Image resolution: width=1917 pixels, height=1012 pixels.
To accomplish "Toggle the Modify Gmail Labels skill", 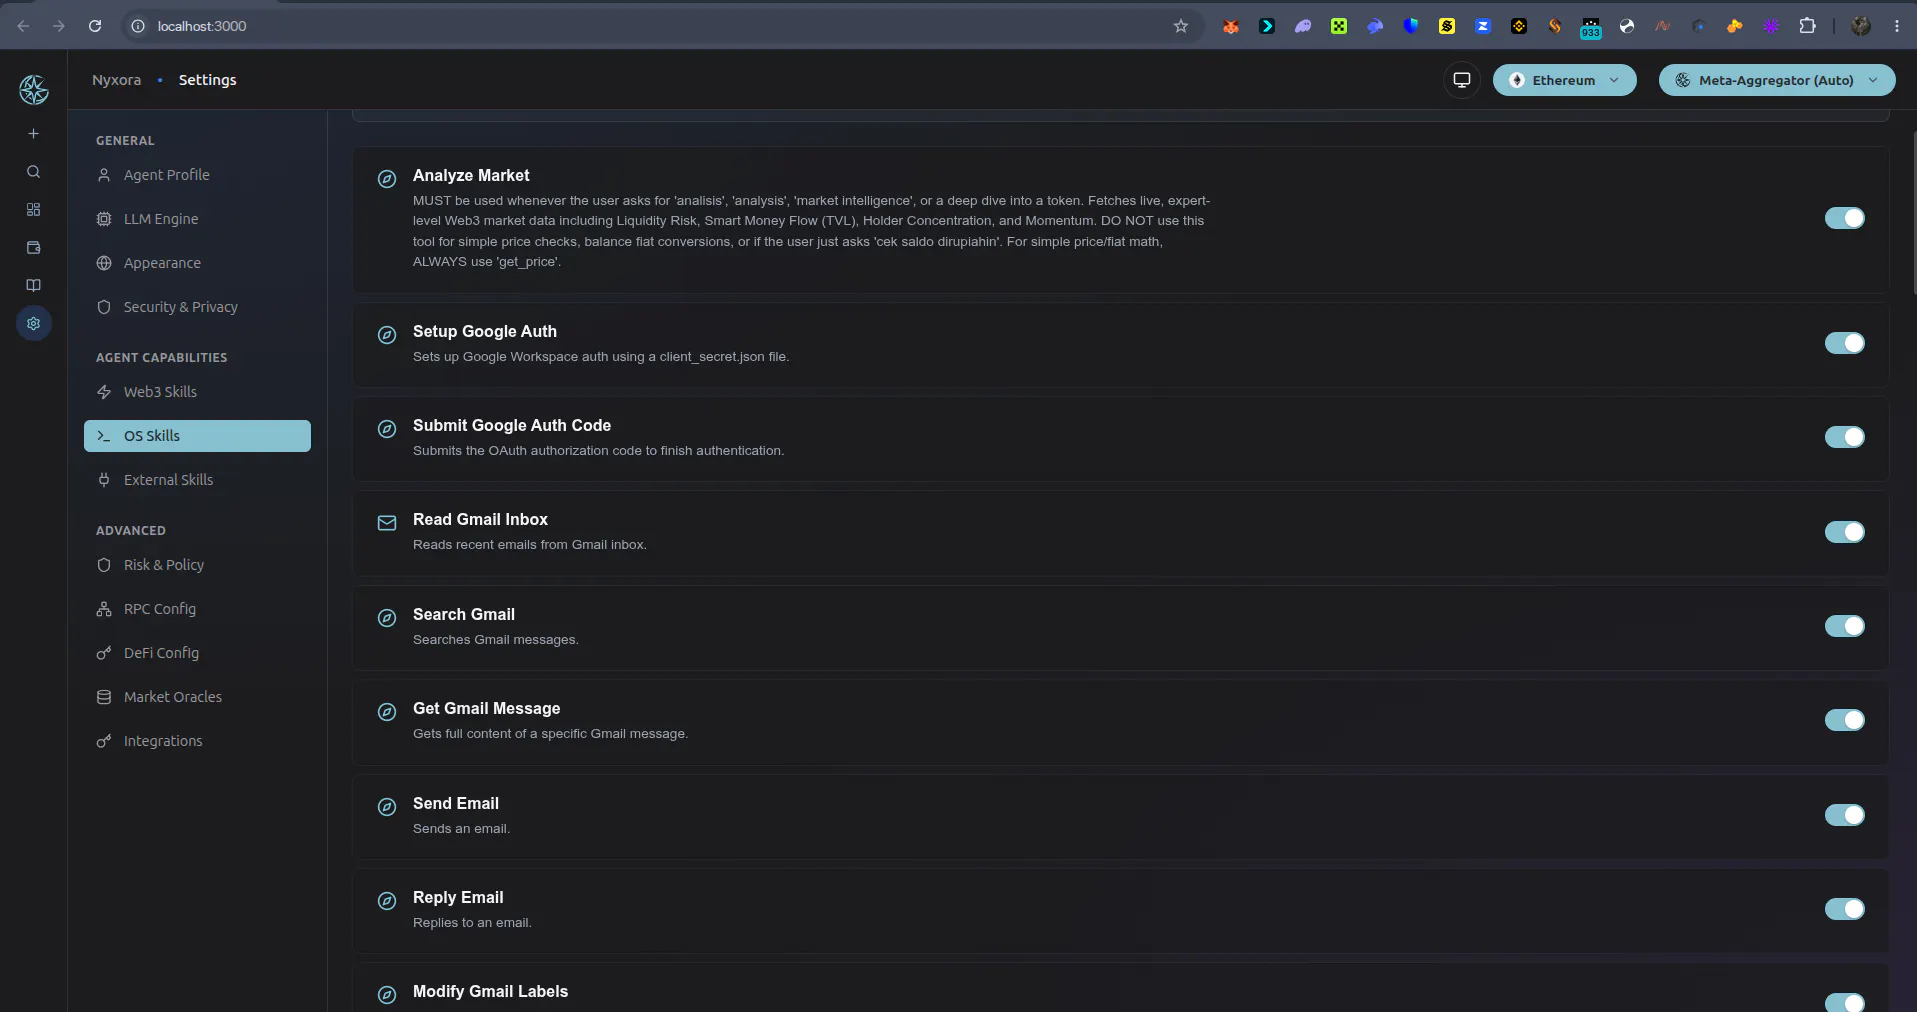I will coord(1845,1003).
